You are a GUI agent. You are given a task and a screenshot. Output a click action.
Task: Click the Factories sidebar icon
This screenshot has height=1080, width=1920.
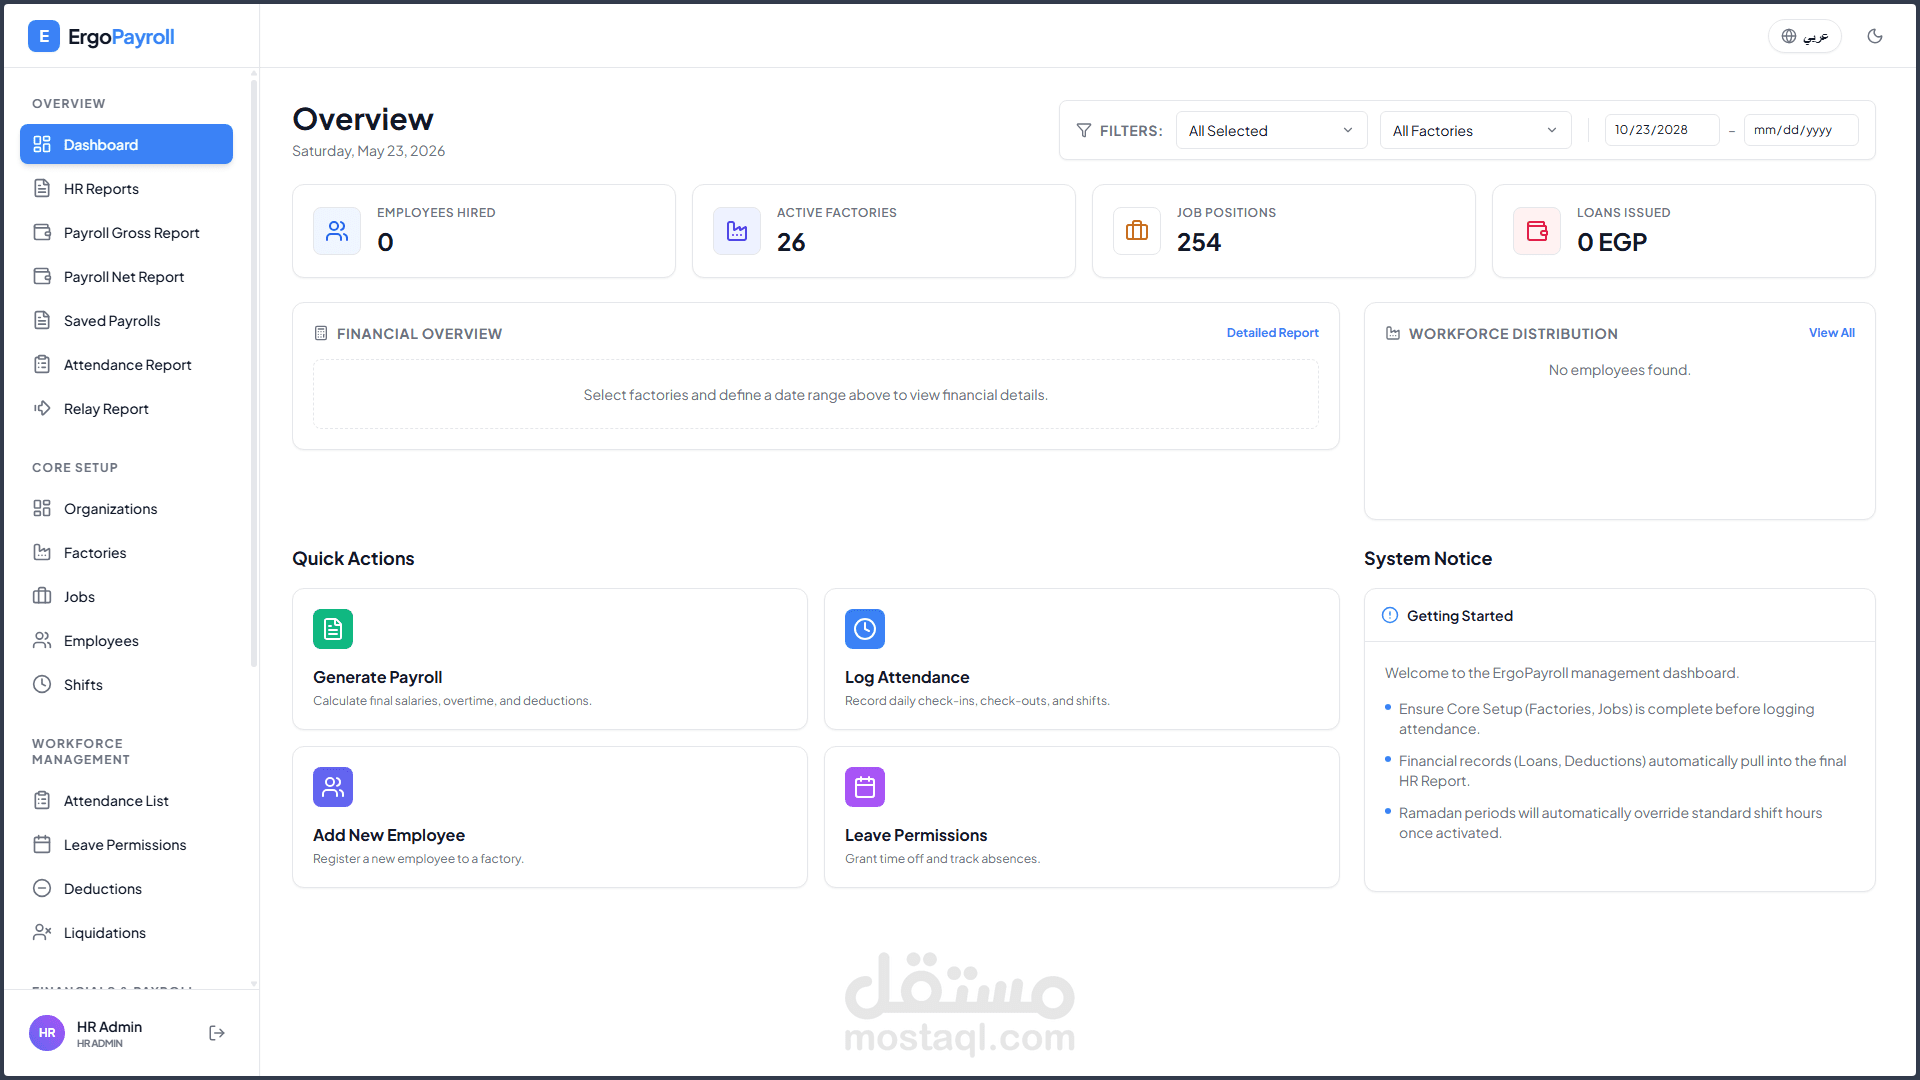pos(42,552)
